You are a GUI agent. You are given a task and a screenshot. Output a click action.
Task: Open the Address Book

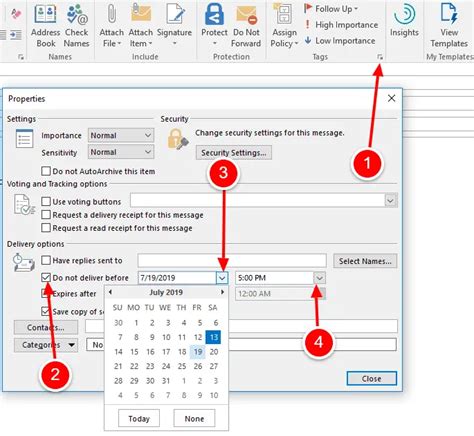pyautogui.click(x=45, y=26)
